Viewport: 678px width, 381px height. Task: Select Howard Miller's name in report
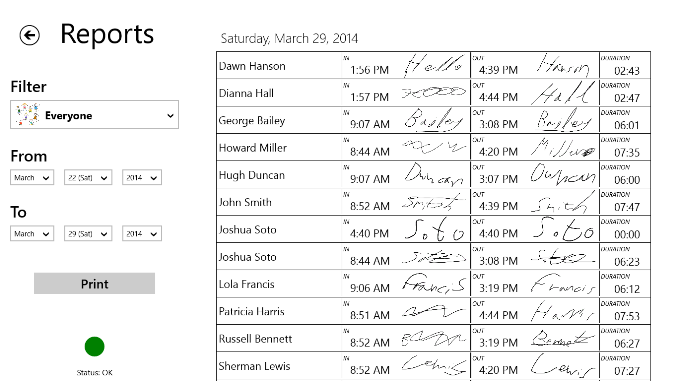click(253, 148)
